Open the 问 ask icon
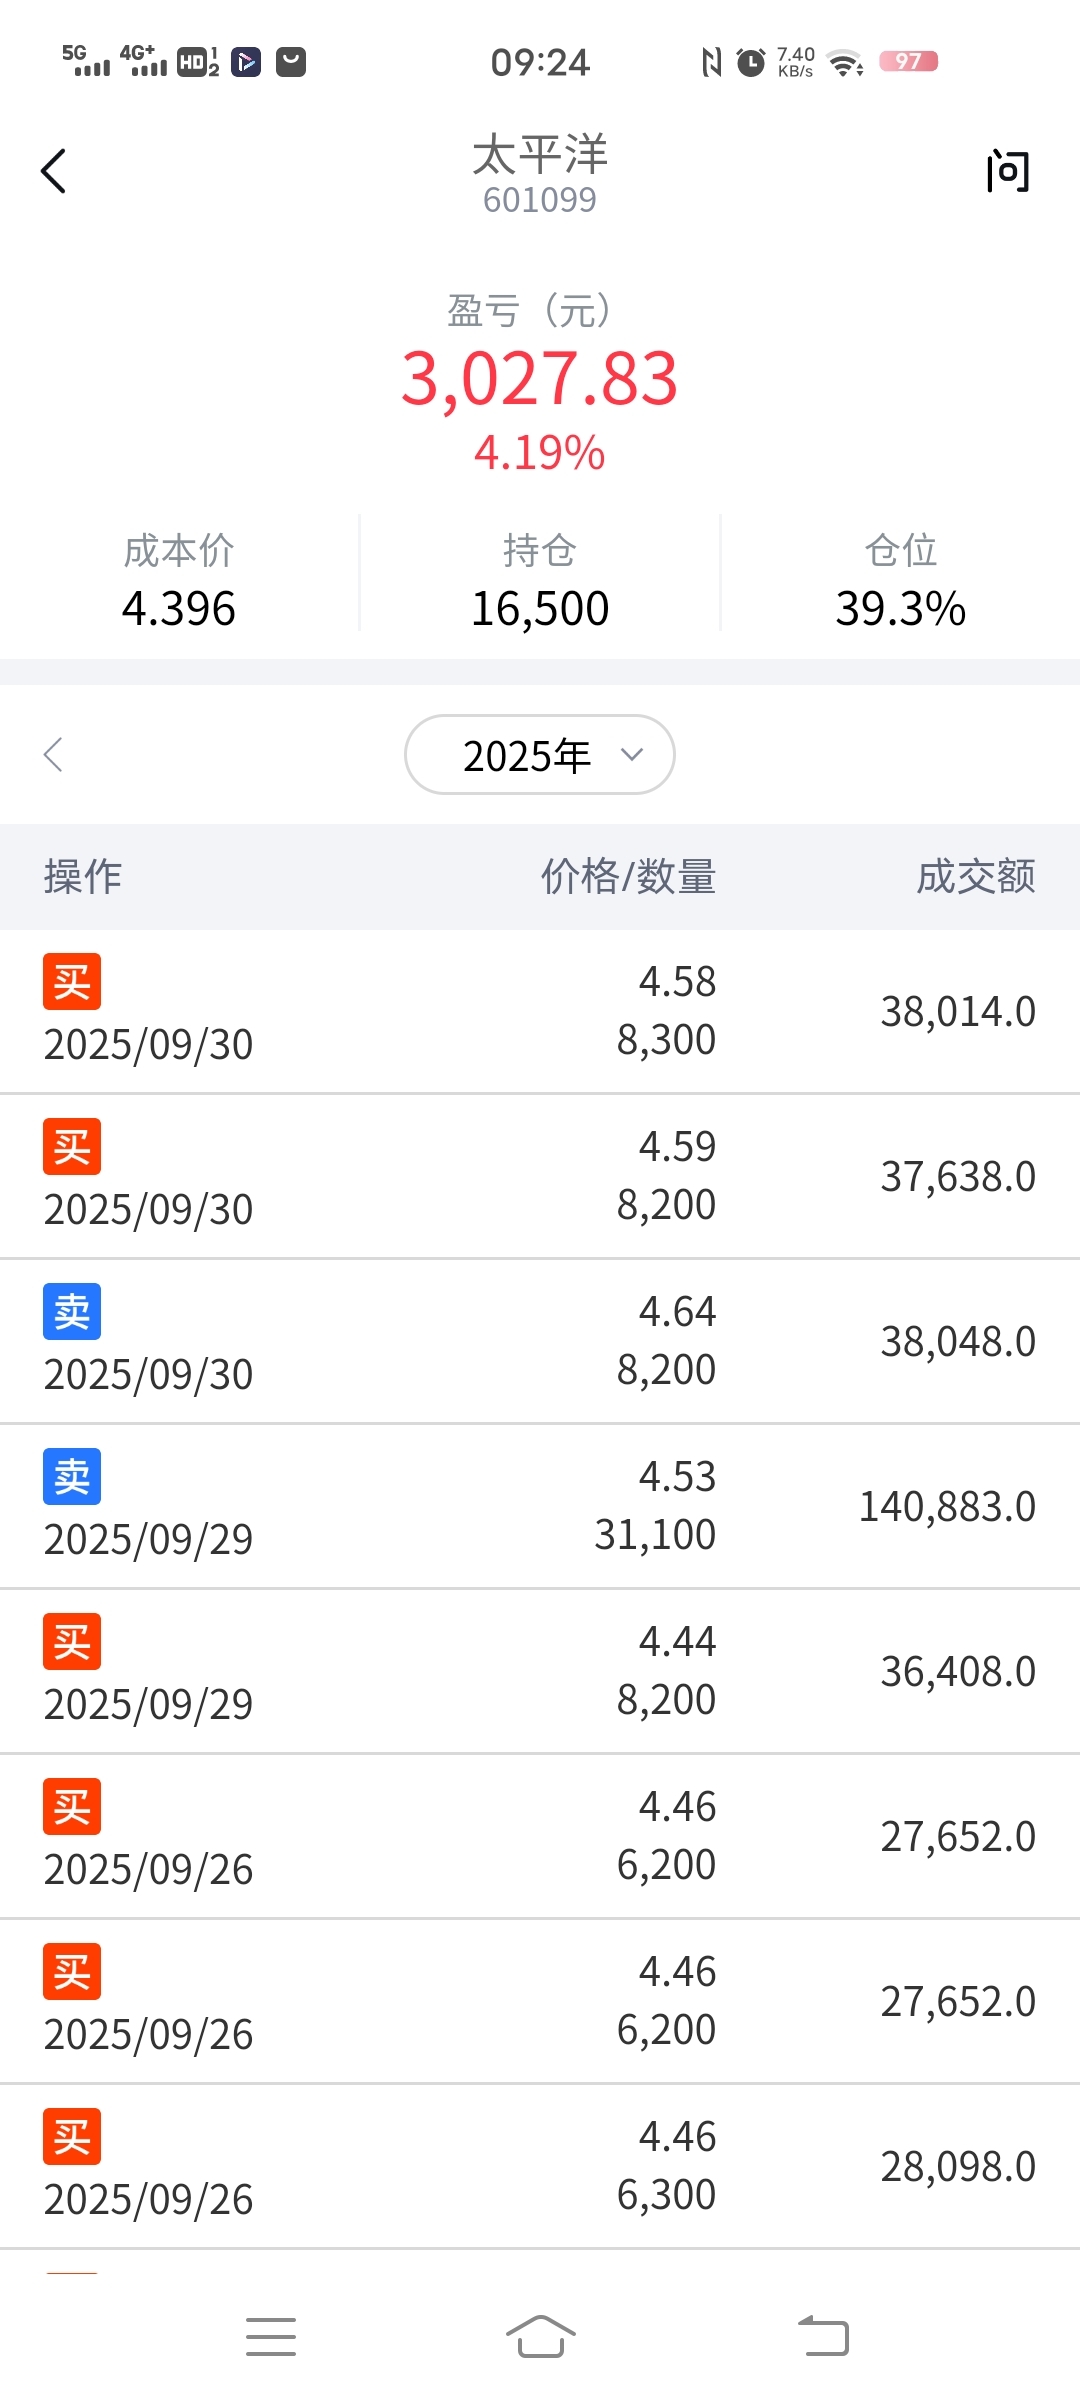1080x2400 pixels. point(1007,171)
